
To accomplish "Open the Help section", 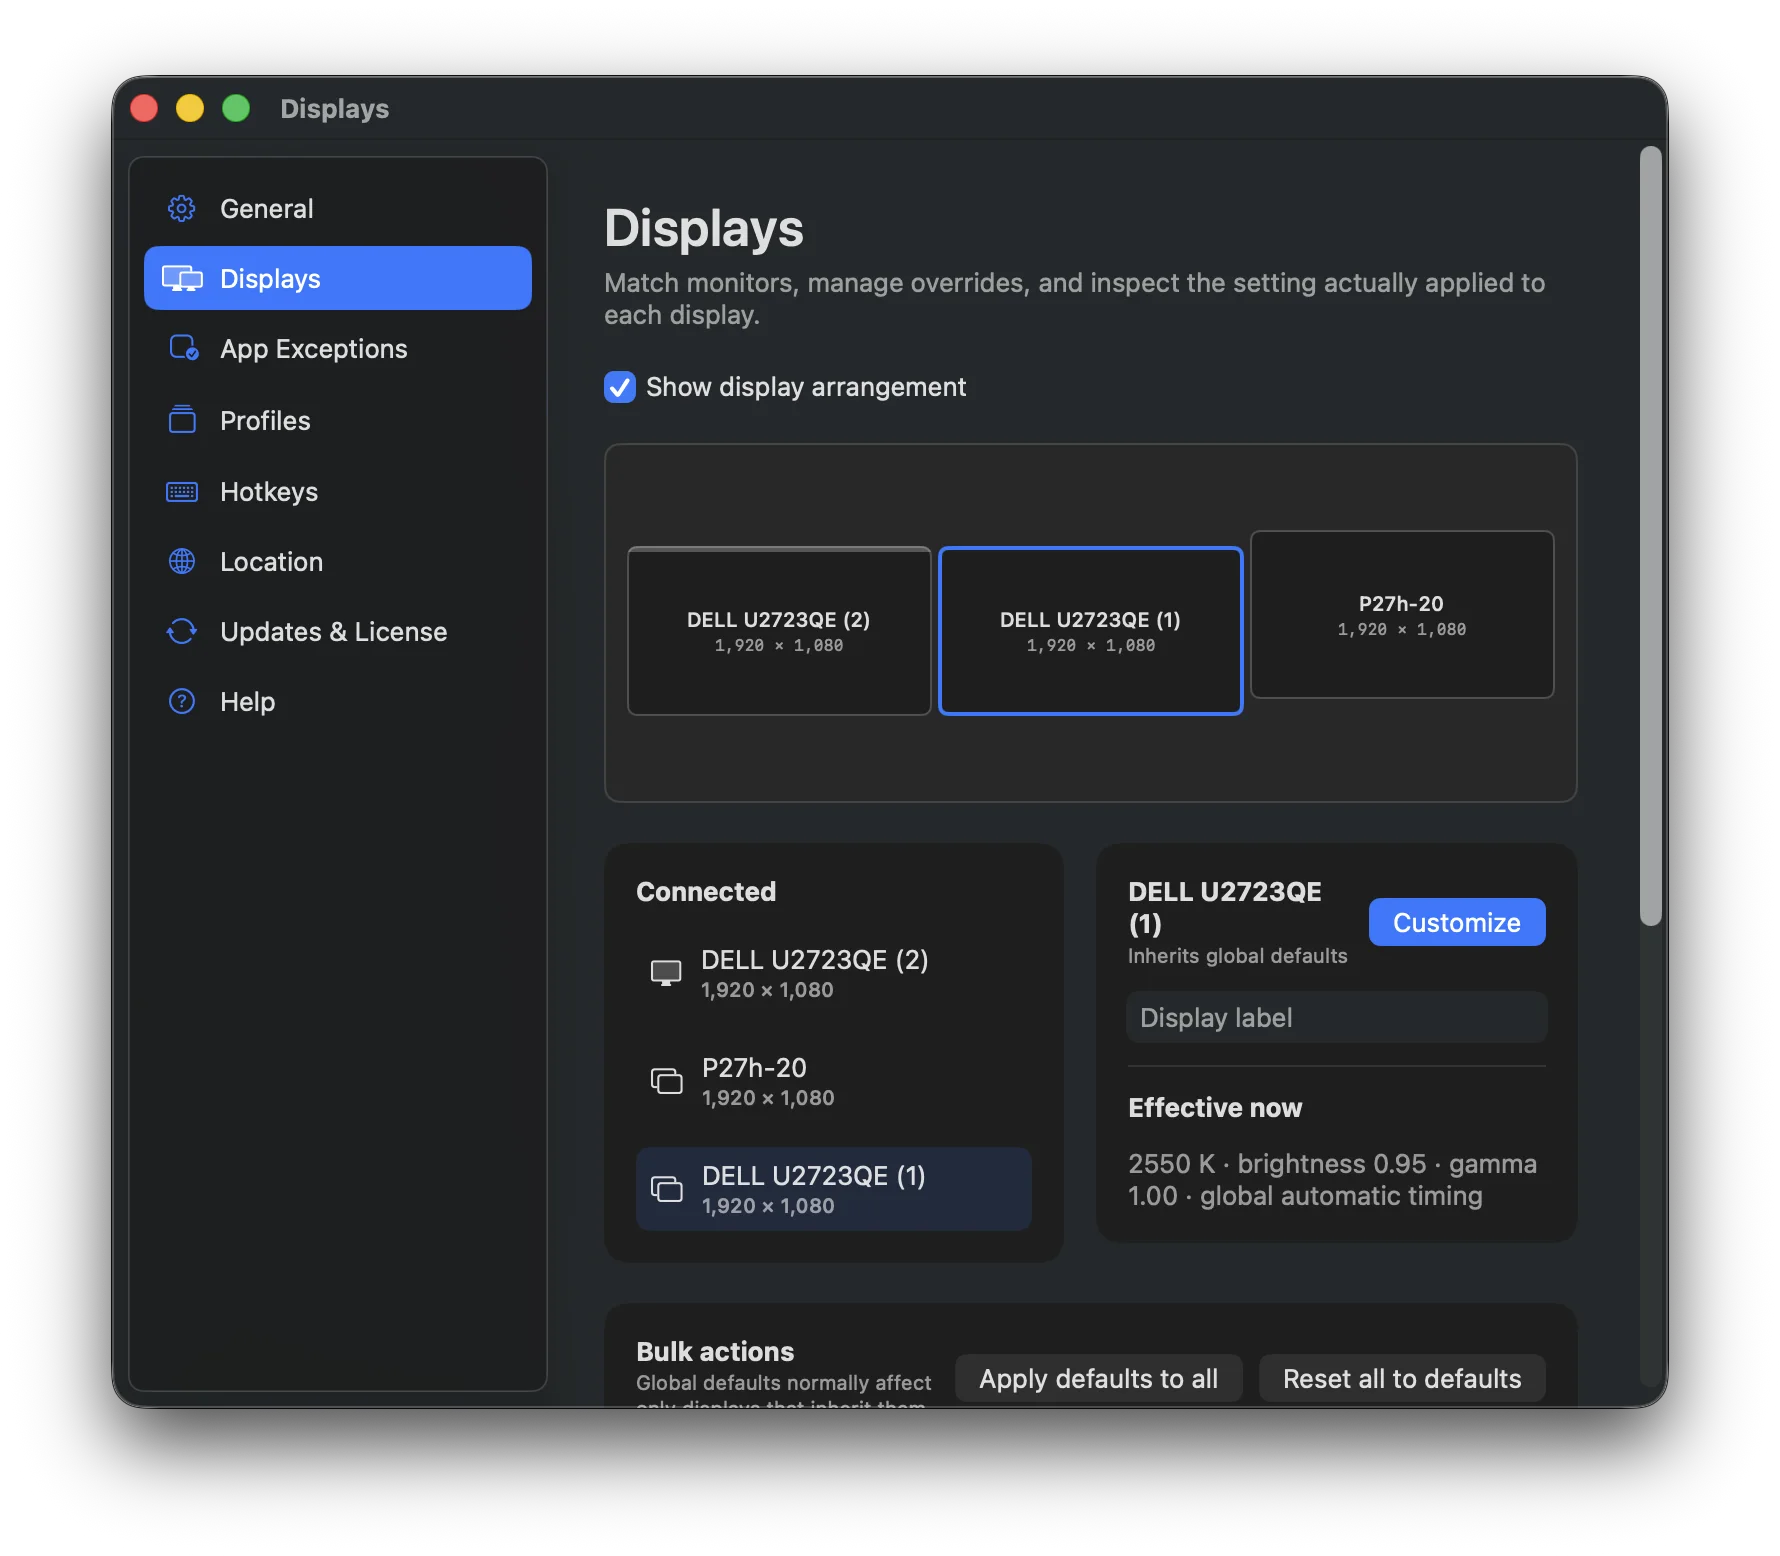I will click(x=338, y=701).
